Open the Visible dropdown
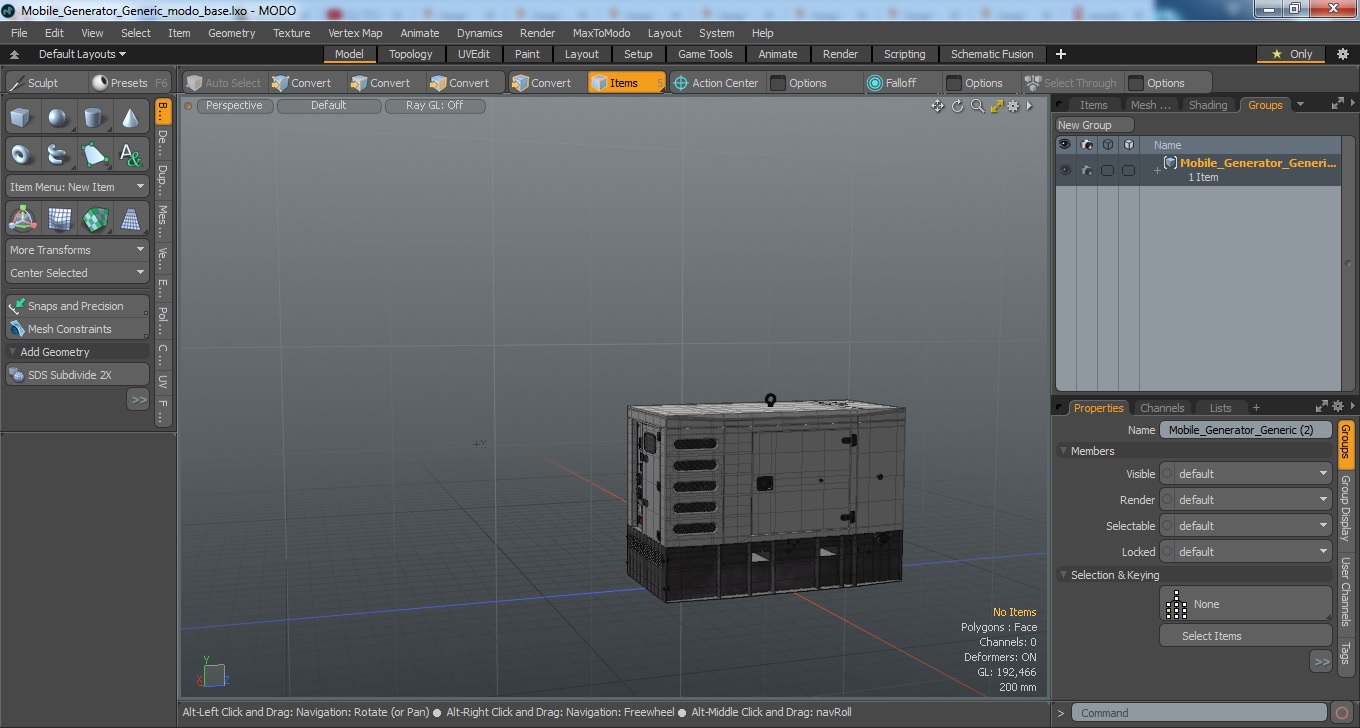Screen dimensions: 1360x728 (1246, 474)
